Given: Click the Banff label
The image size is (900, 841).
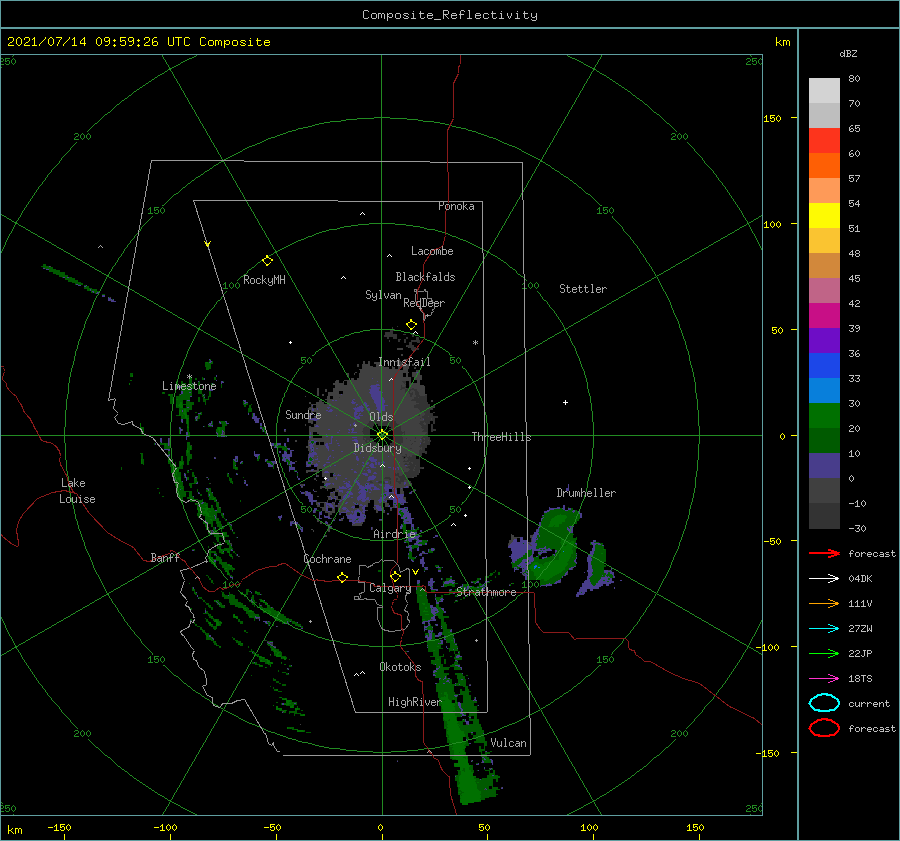Looking at the screenshot, I should (165, 557).
